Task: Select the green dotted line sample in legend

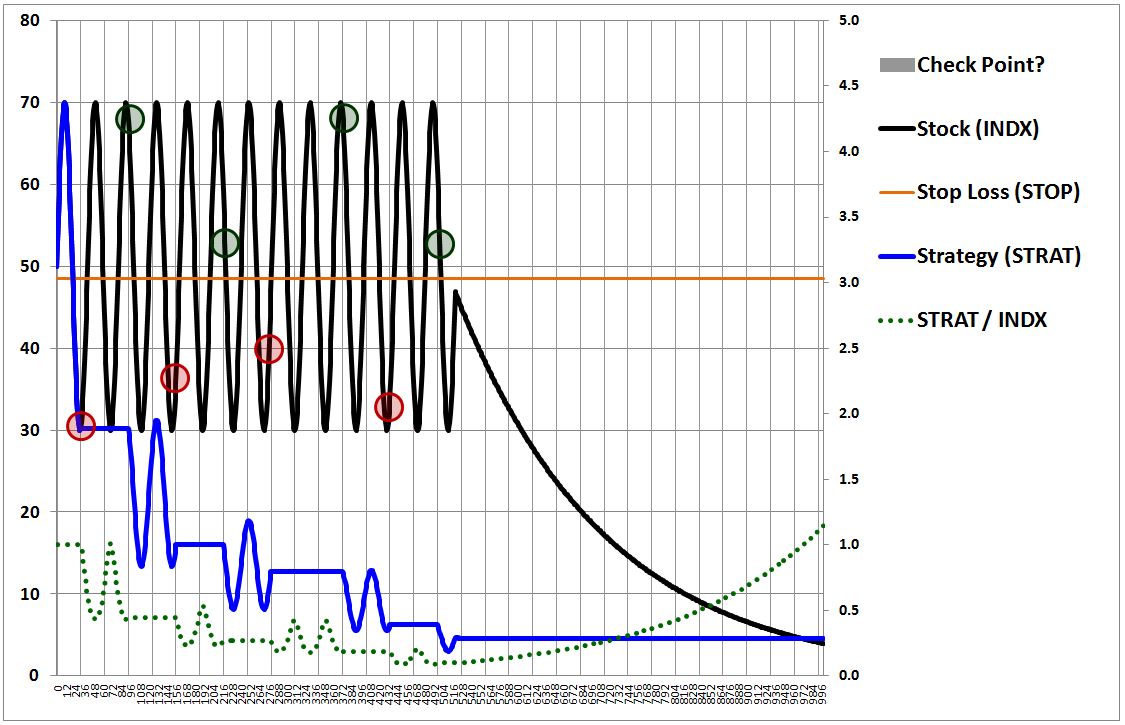Action: 896,320
